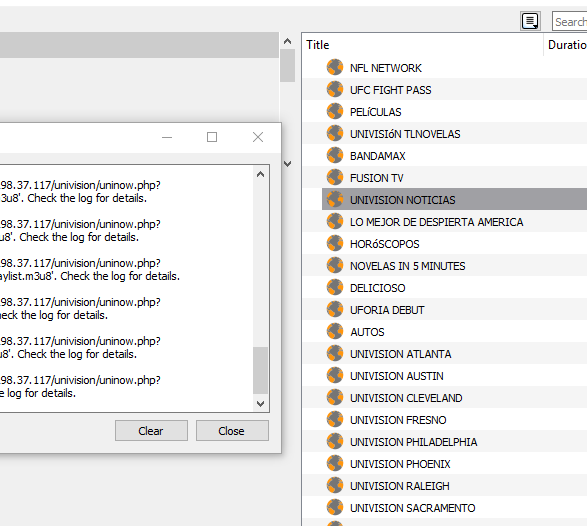Select the highlighted row in left panel

pyautogui.click(x=139, y=45)
